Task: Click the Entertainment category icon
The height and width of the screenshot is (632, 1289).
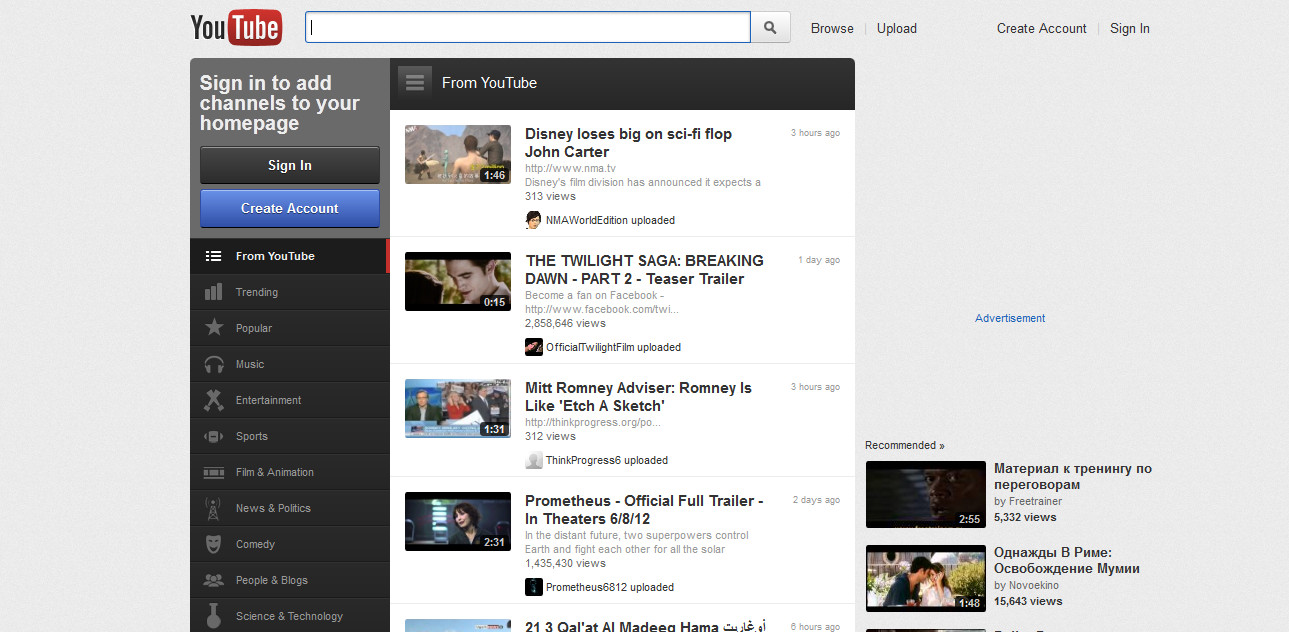Action: point(213,400)
